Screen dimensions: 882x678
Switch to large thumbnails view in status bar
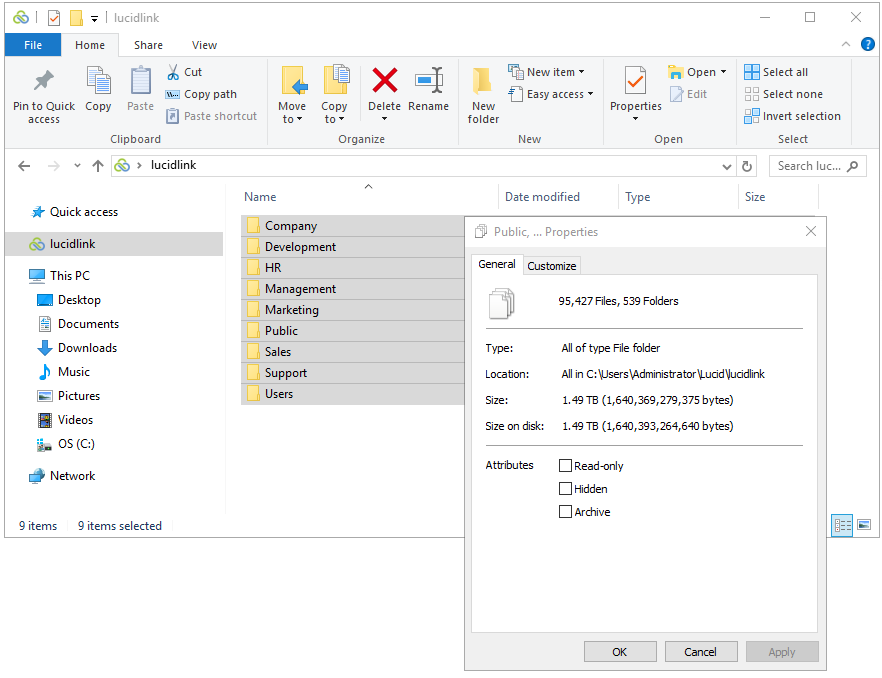[863, 525]
